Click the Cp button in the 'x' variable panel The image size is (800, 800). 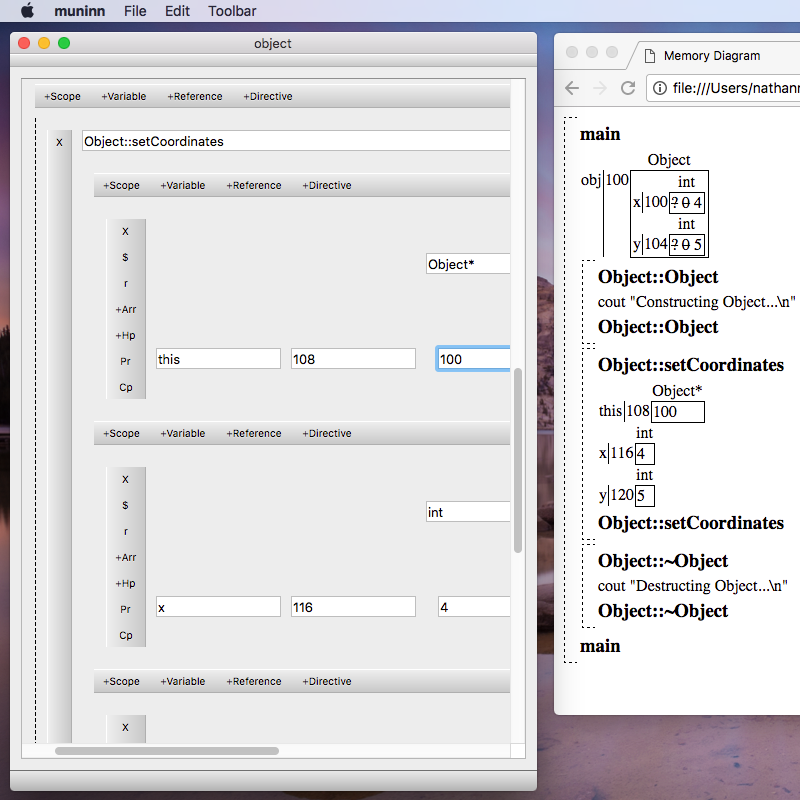pyautogui.click(x=125, y=635)
